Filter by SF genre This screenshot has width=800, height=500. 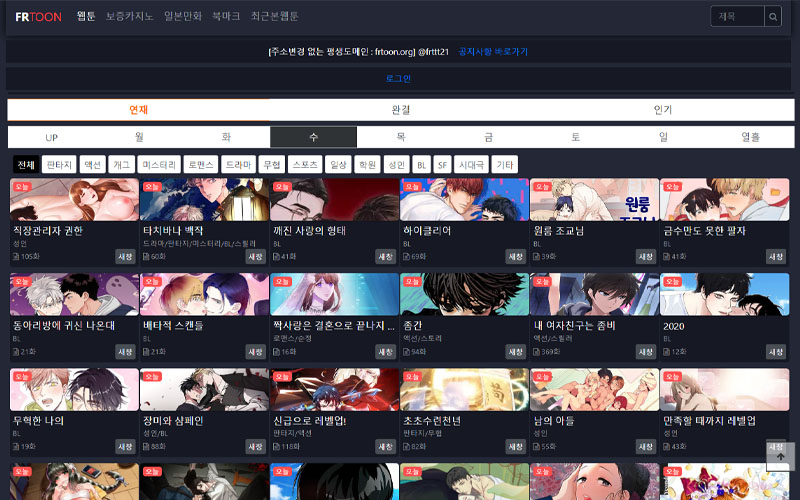click(442, 165)
